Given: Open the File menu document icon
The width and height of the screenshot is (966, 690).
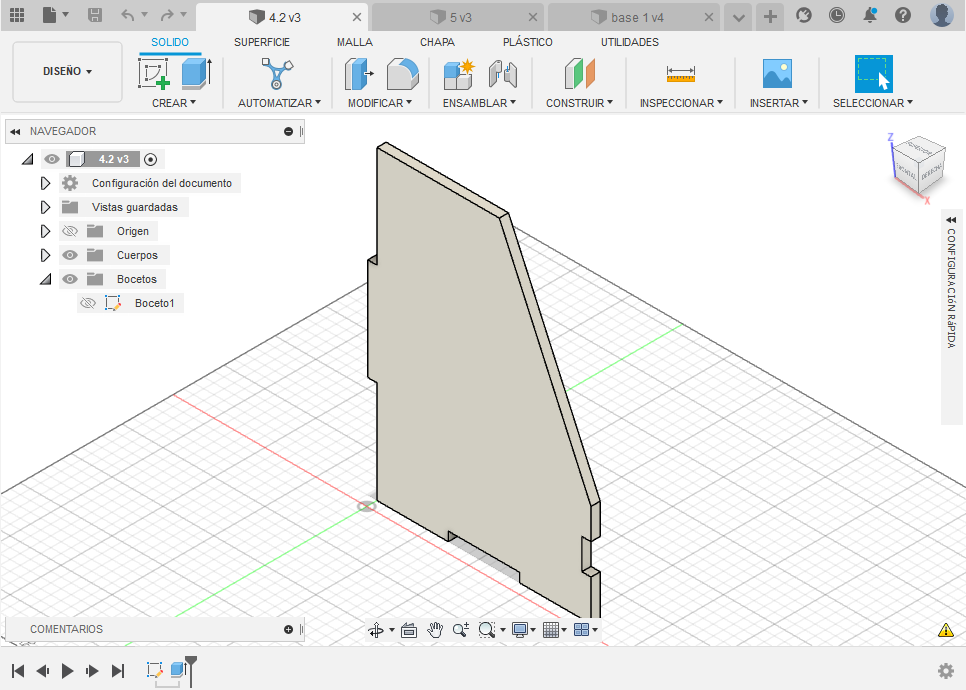Looking at the screenshot, I should 50,15.
